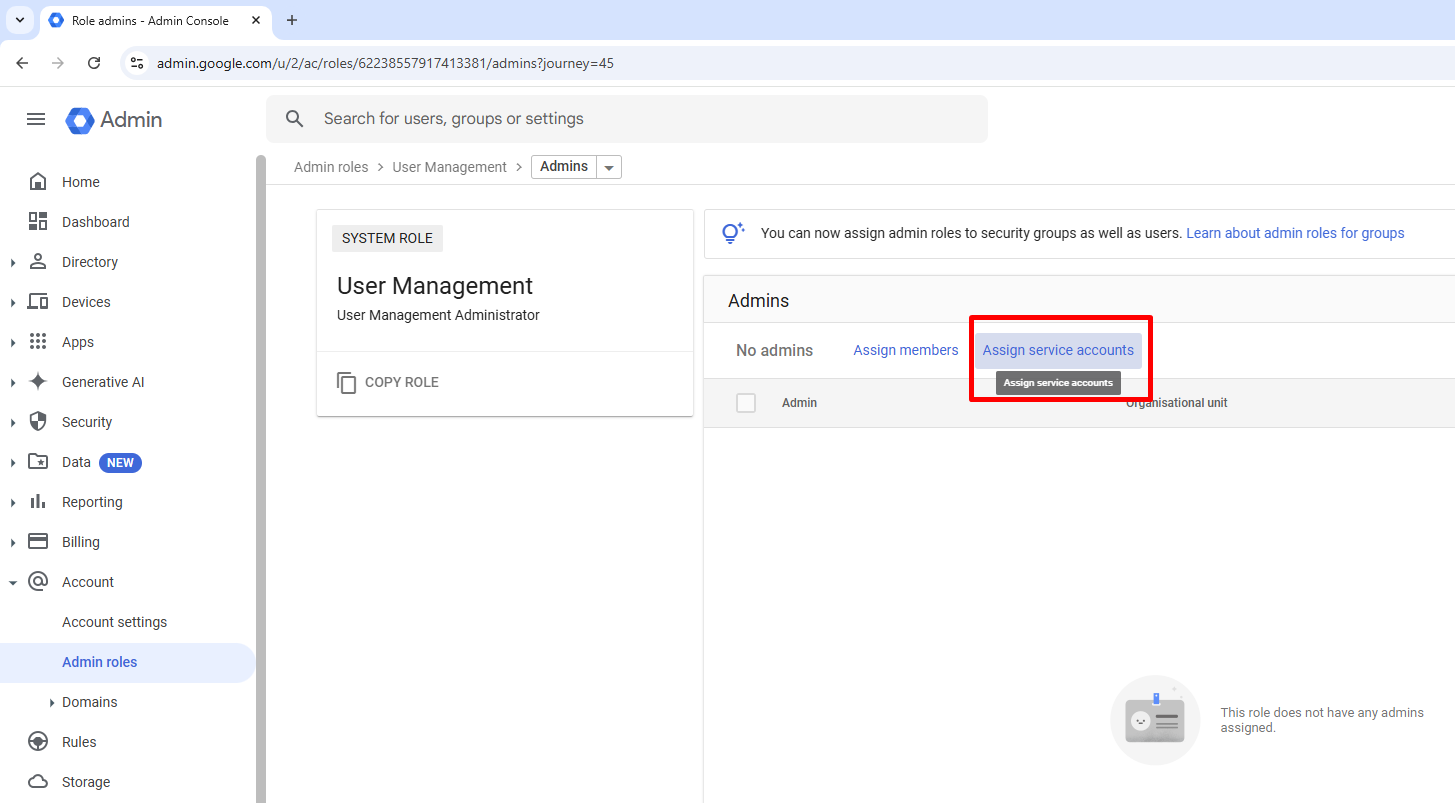The width and height of the screenshot is (1455, 803).
Task: Click the Reporting bar chart icon
Action: [38, 502]
